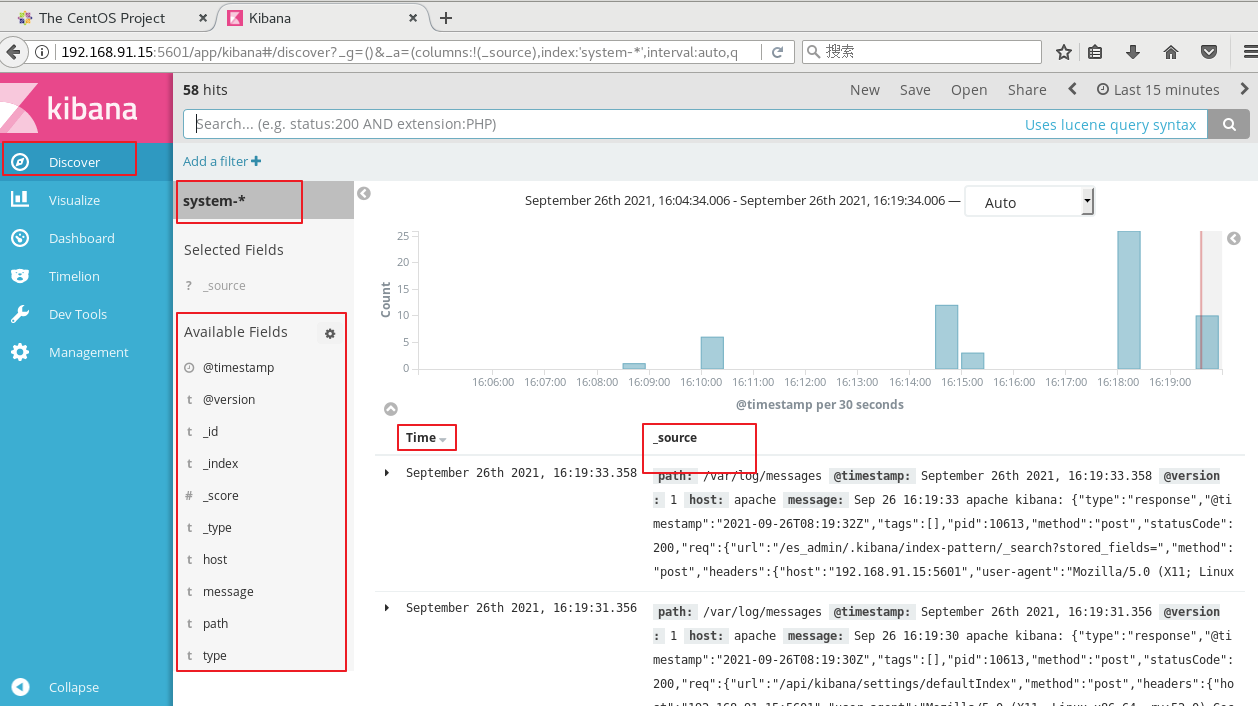The width and height of the screenshot is (1258, 706).
Task: Close the CentOS Project tab
Action: pyautogui.click(x=203, y=18)
